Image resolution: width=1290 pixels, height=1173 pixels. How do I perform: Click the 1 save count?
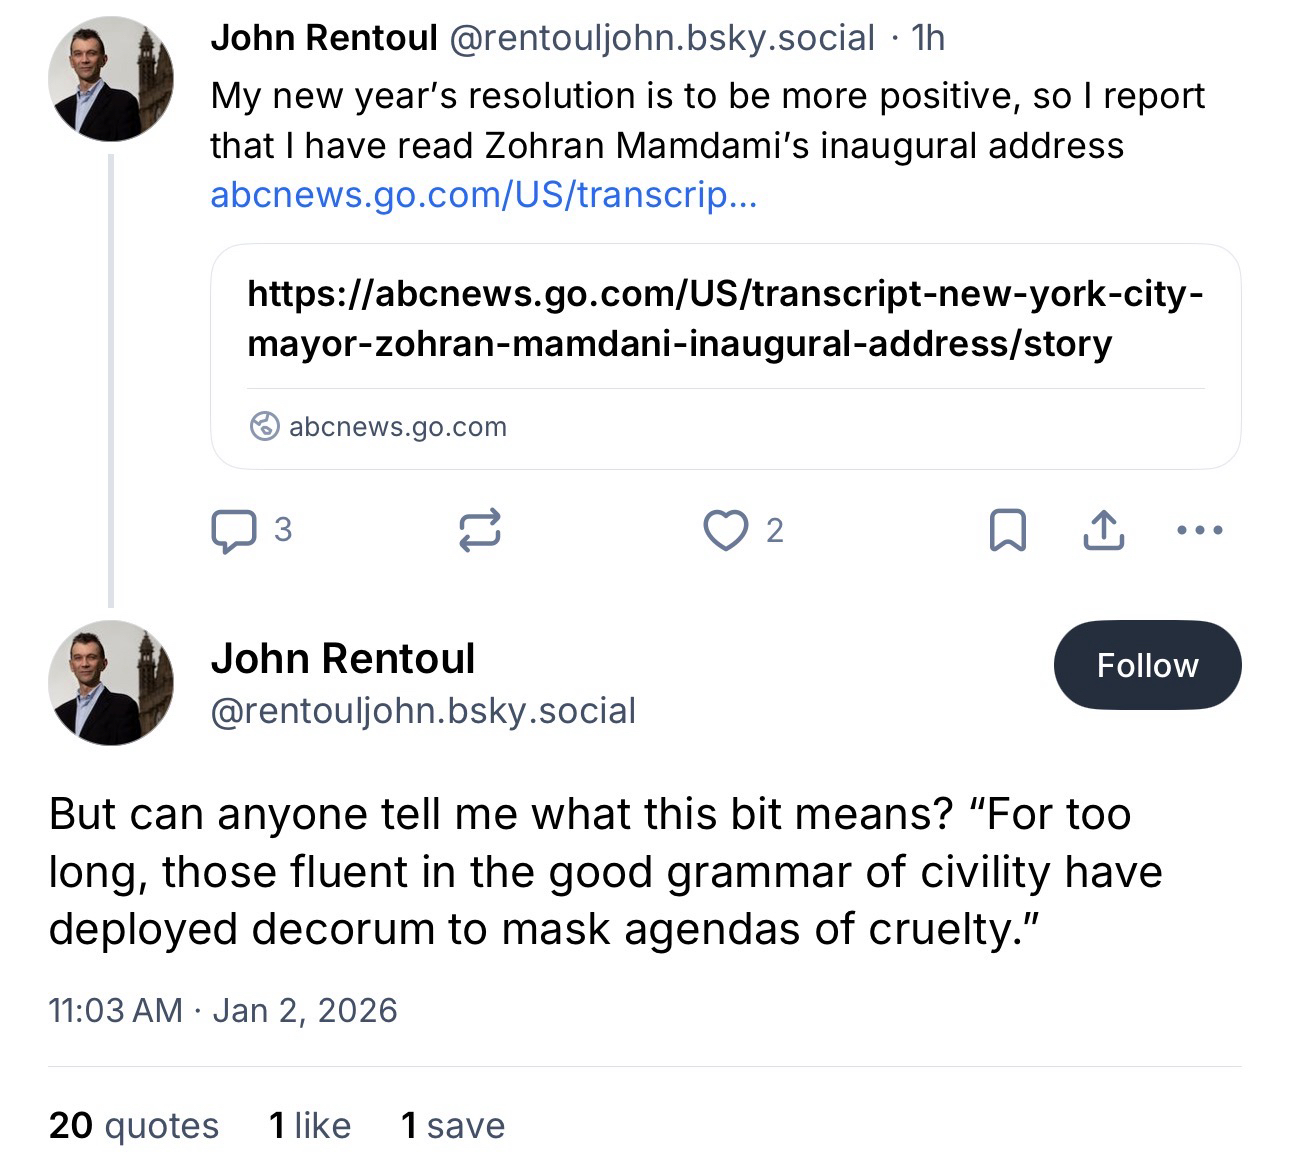[453, 1125]
